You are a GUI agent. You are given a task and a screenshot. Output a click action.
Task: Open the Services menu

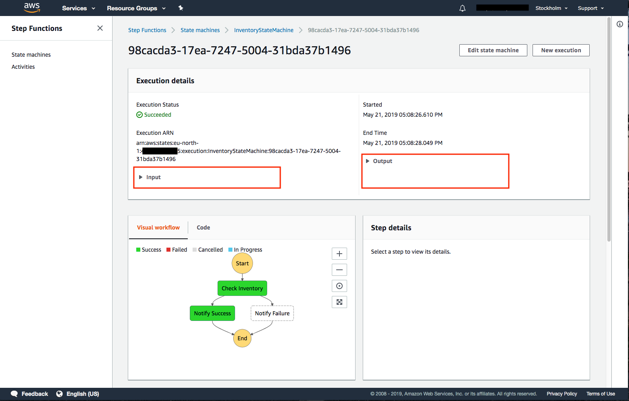[x=79, y=8]
